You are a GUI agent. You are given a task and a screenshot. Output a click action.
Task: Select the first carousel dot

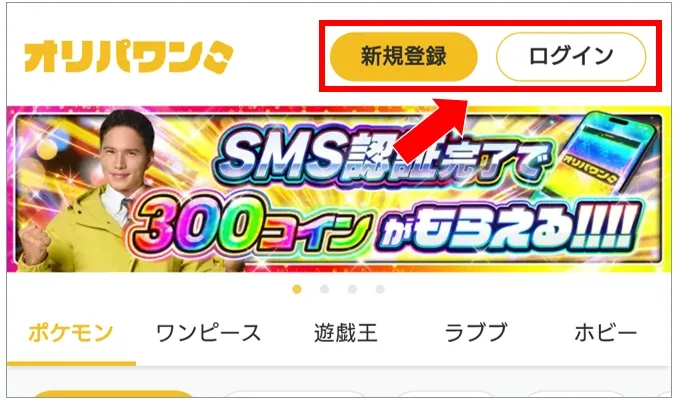(297, 289)
